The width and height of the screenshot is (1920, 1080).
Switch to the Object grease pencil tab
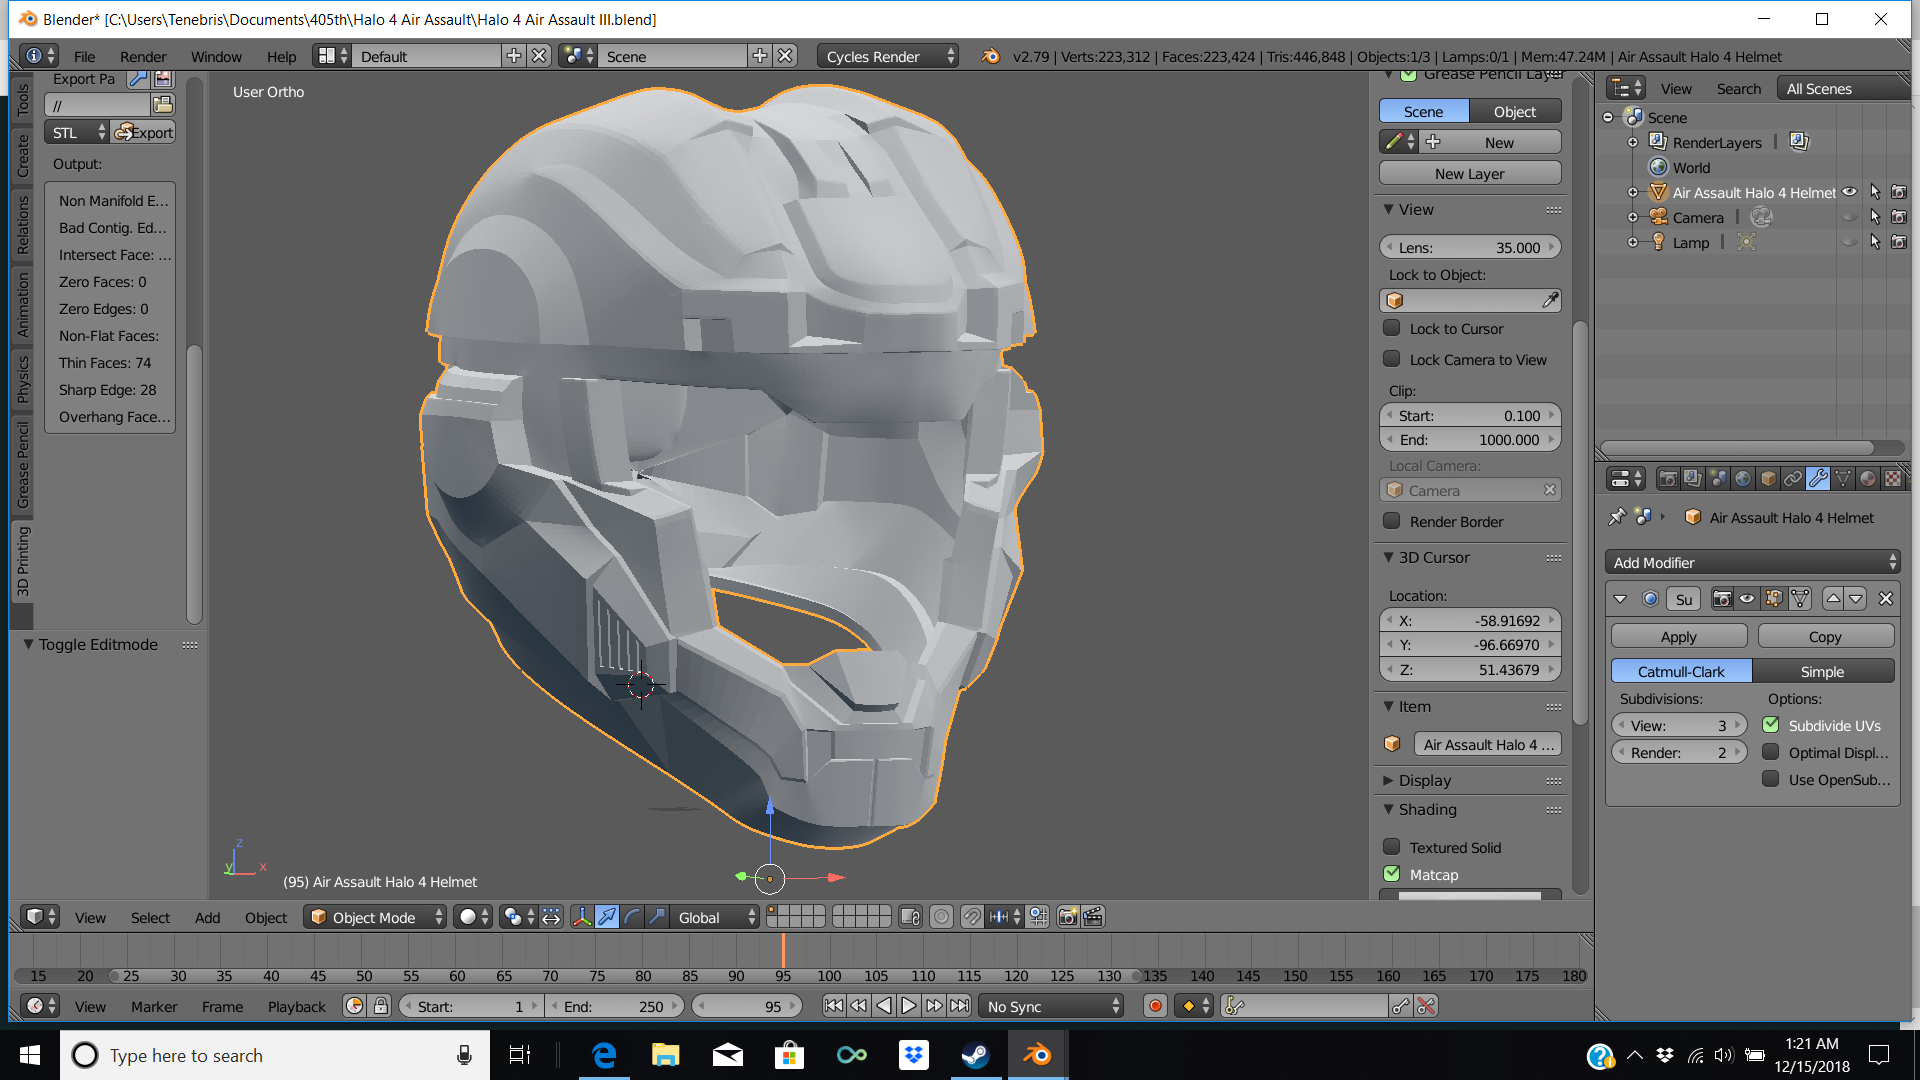click(1515, 111)
